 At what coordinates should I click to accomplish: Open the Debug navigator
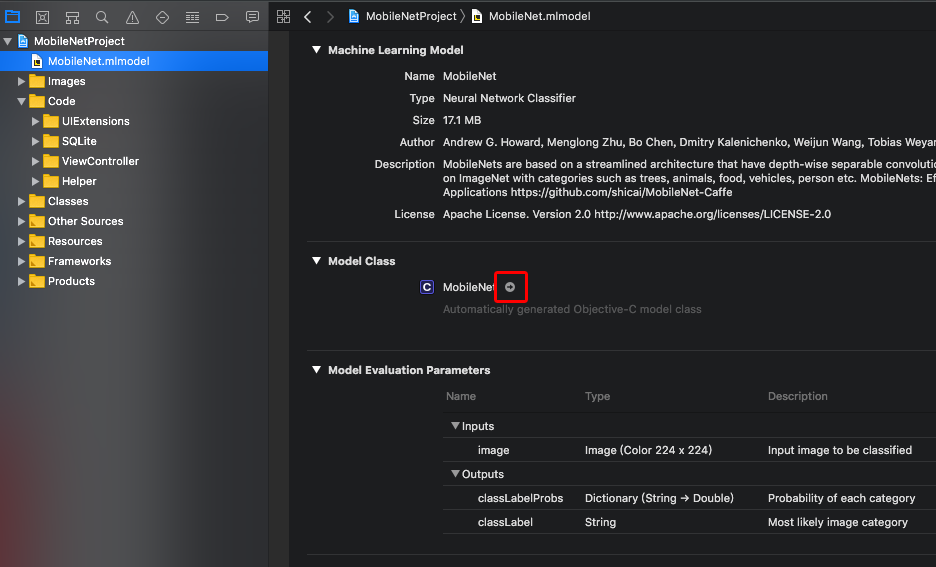coord(192,17)
